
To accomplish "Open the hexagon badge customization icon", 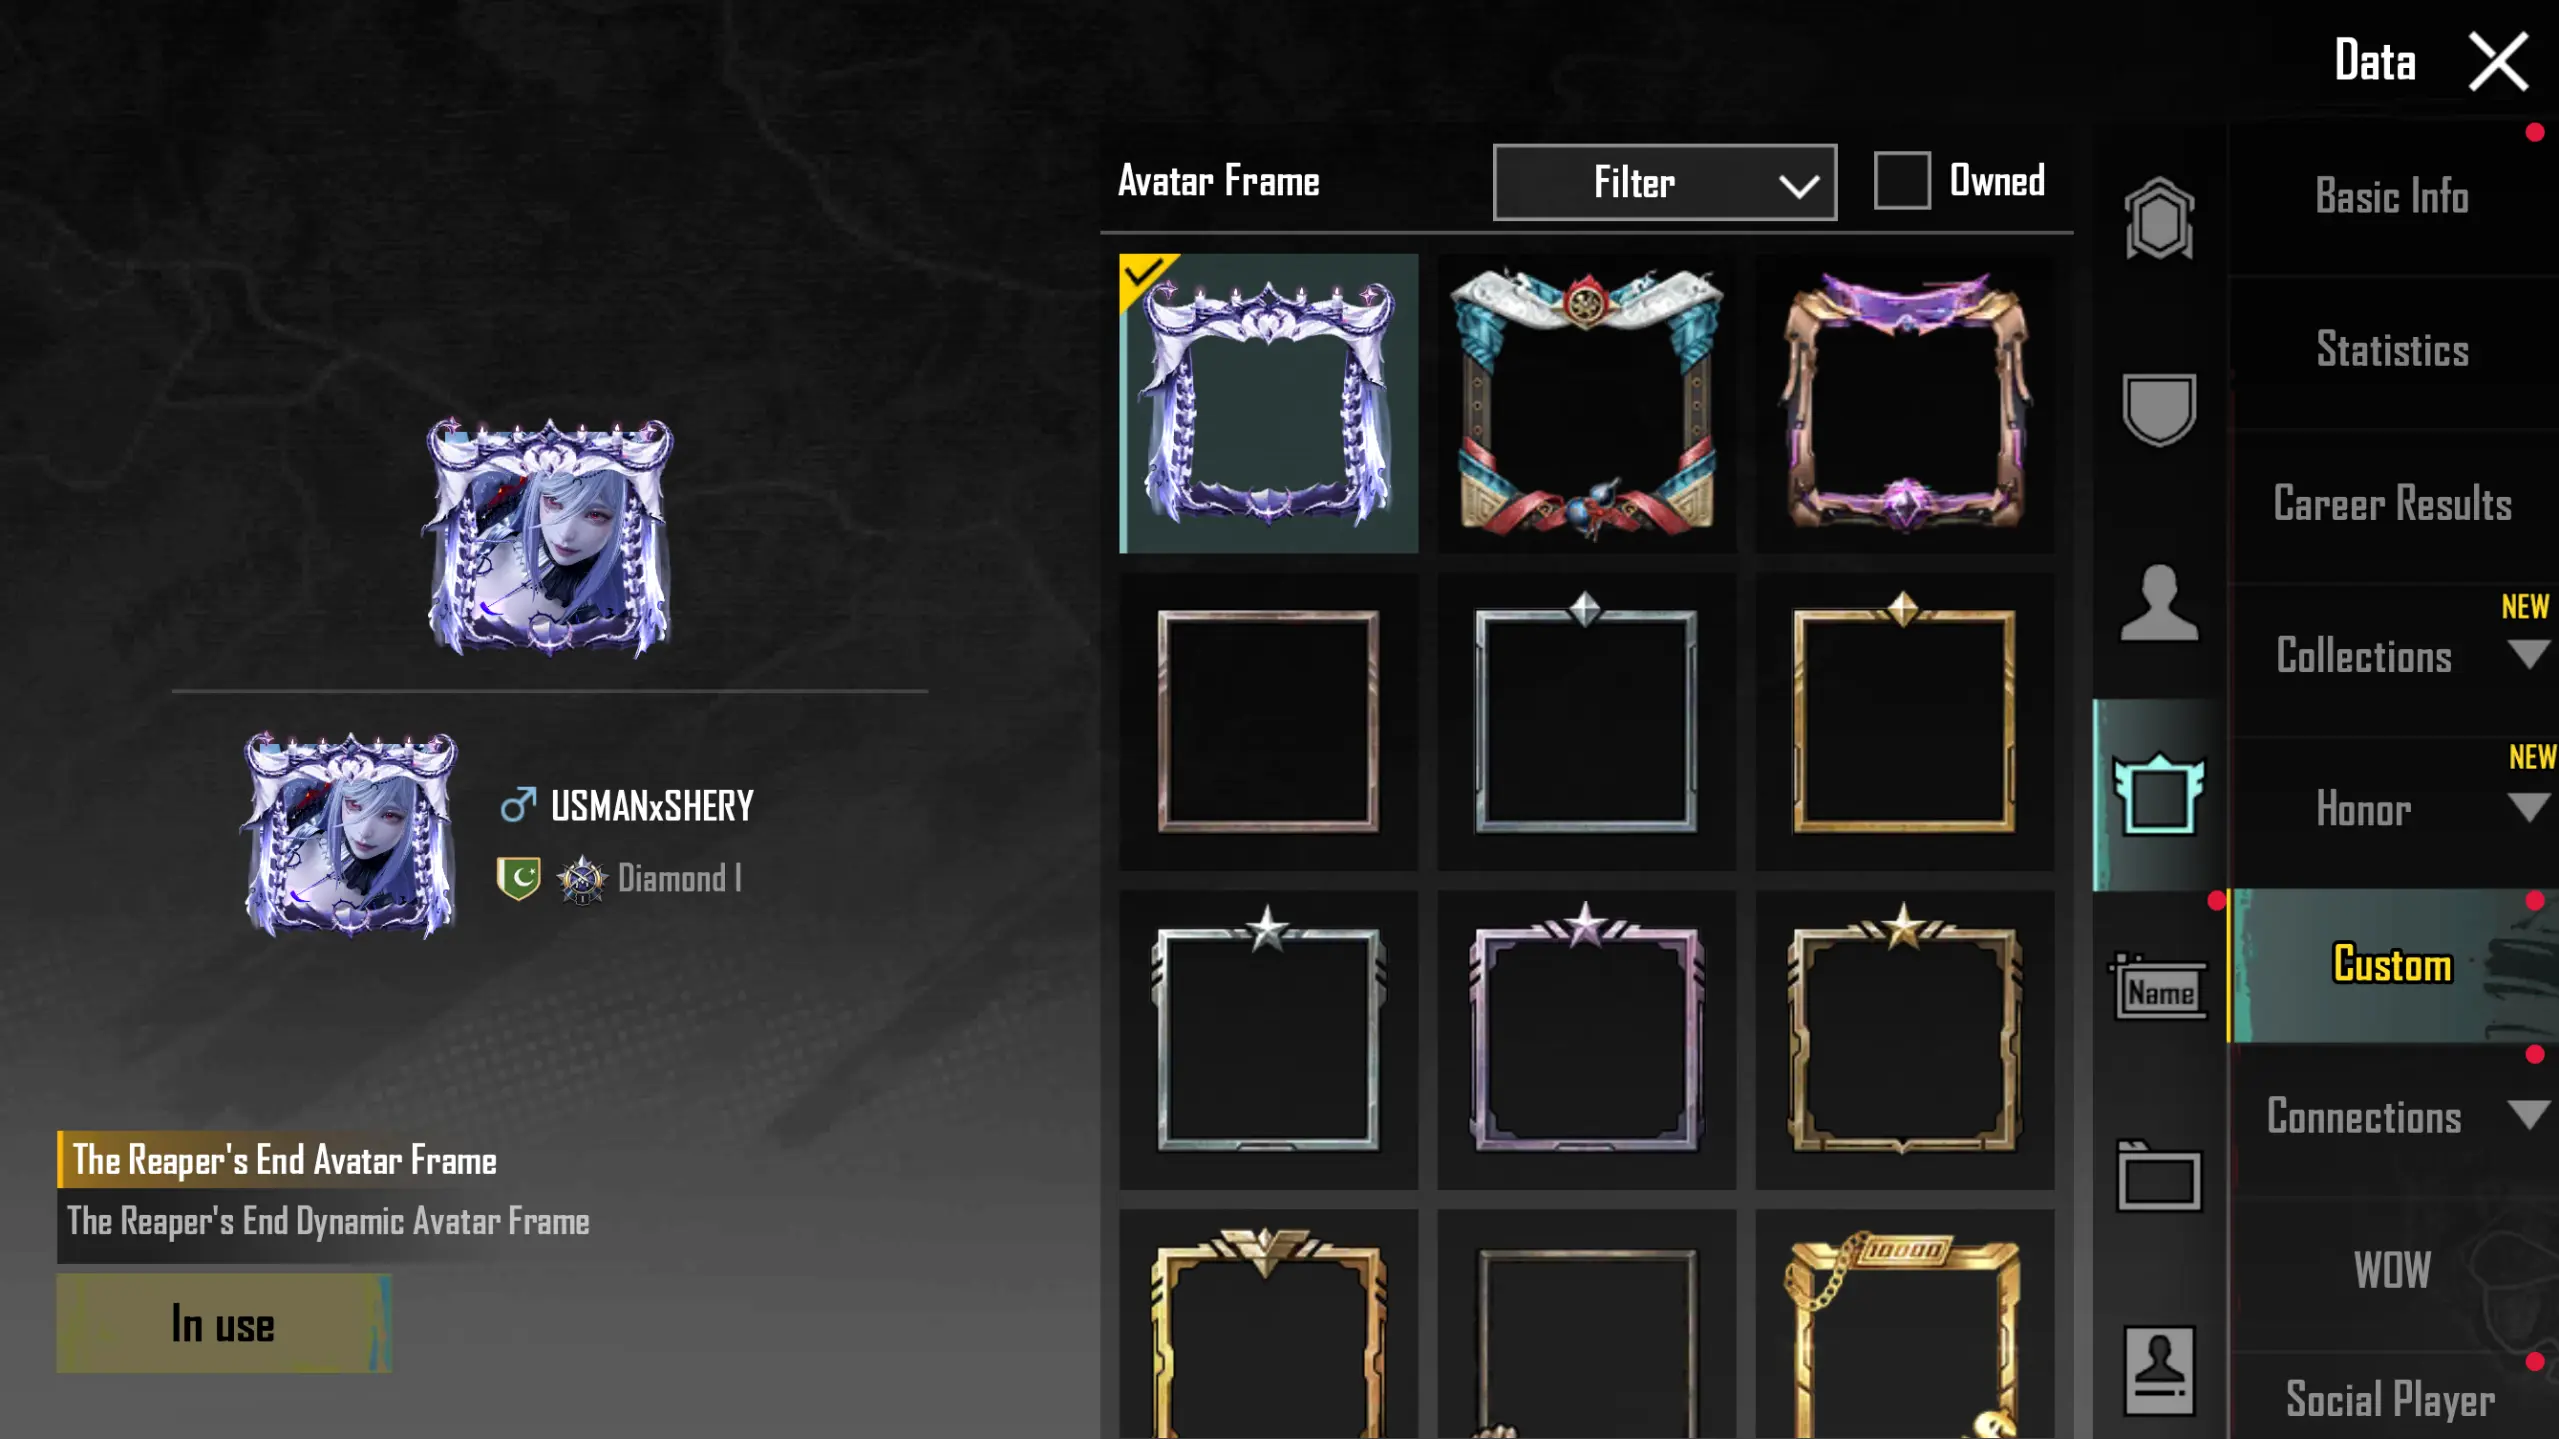I will pyautogui.click(x=2159, y=218).
